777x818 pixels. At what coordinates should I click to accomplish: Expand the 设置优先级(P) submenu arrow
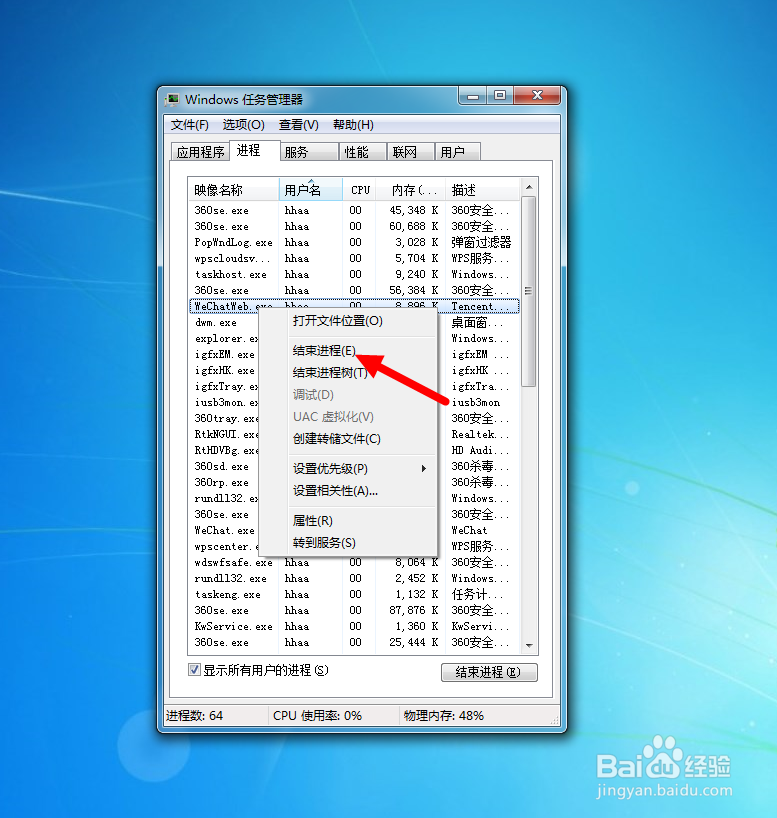(x=424, y=468)
